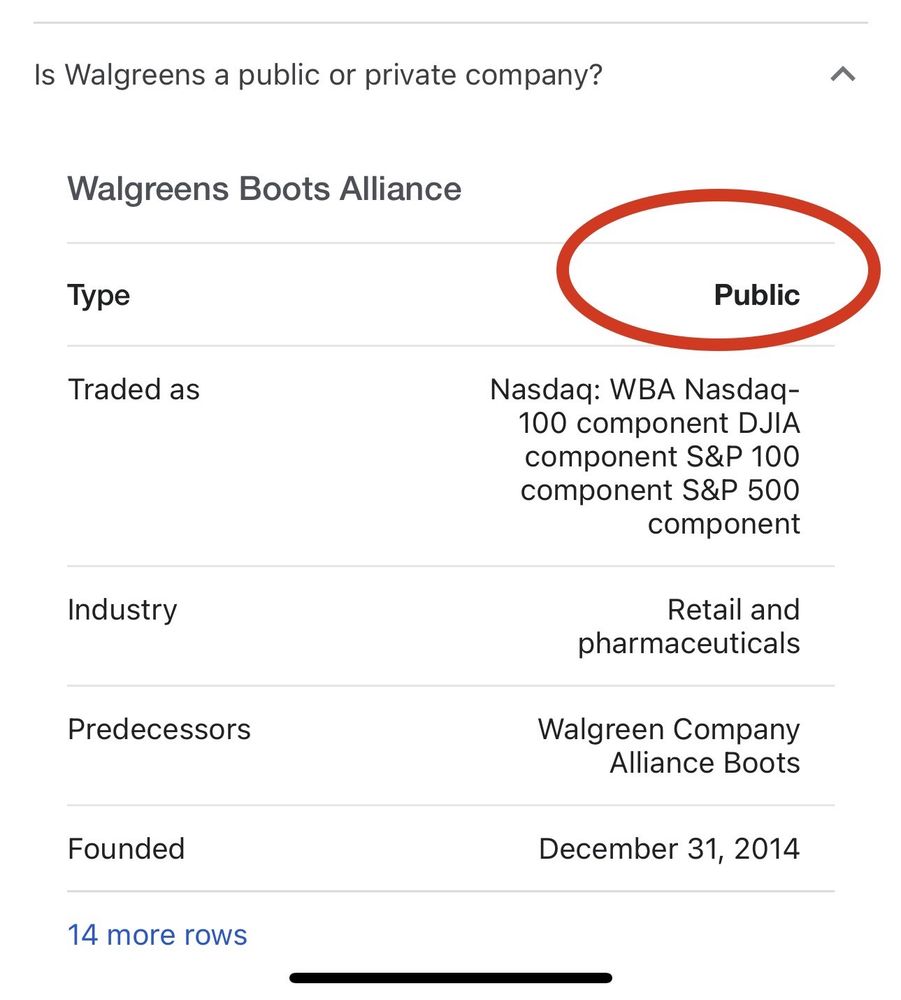901x1000 pixels.
Task: Tap the Walgreens Boots Alliance heading
Action: coord(264,189)
